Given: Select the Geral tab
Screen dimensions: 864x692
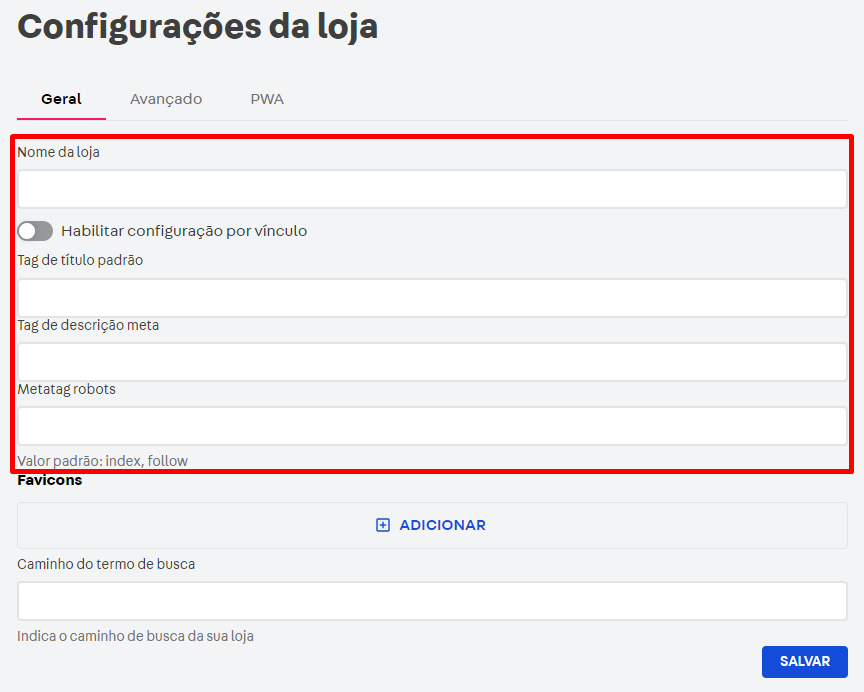Looking at the screenshot, I should [60, 99].
